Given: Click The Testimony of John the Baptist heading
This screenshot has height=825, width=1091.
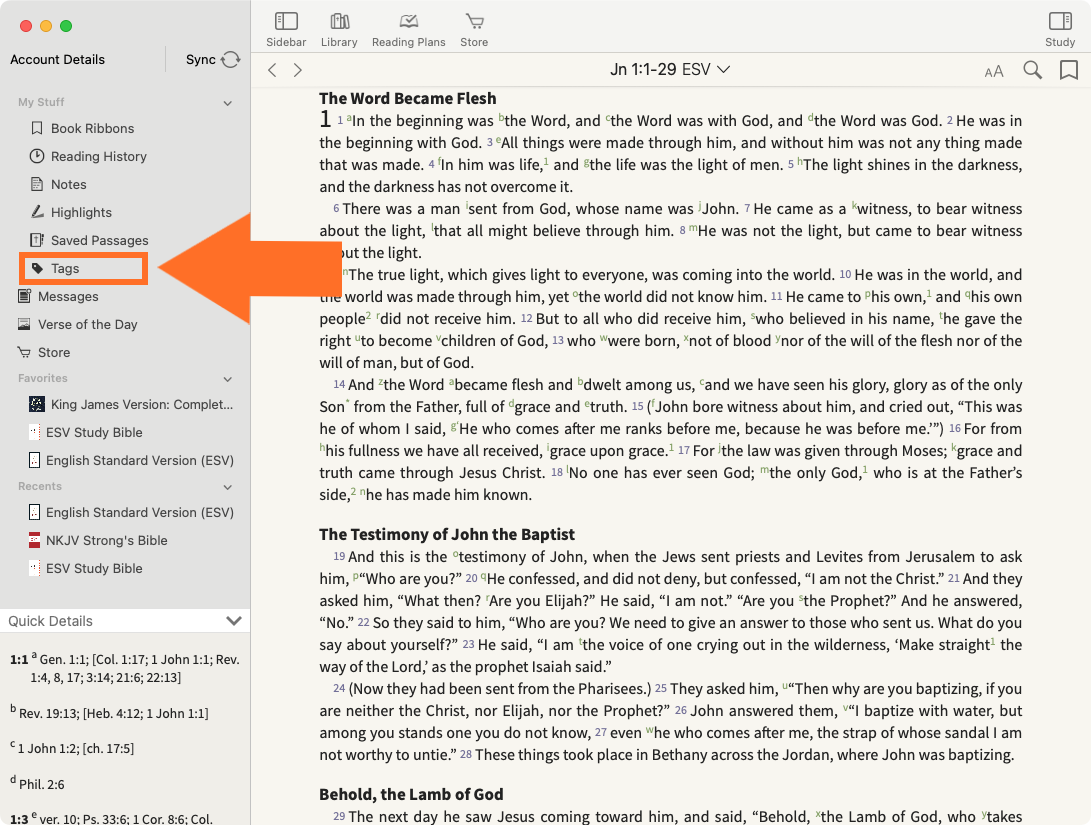Looking at the screenshot, I should (x=447, y=534).
